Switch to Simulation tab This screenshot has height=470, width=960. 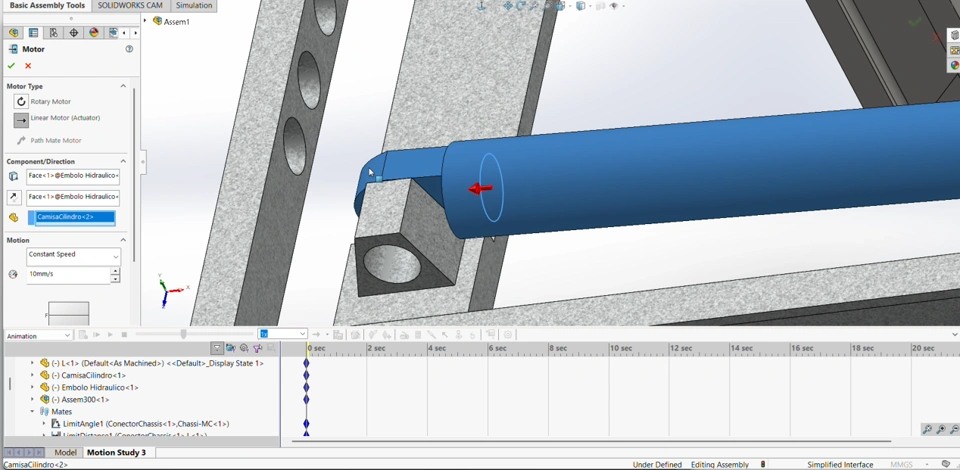(x=194, y=6)
